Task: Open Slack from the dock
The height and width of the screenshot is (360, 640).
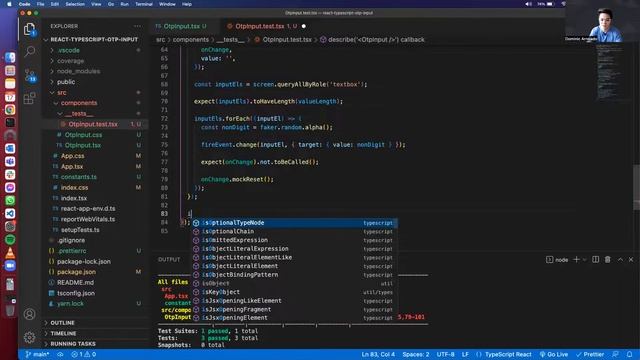Action: pos(10,175)
